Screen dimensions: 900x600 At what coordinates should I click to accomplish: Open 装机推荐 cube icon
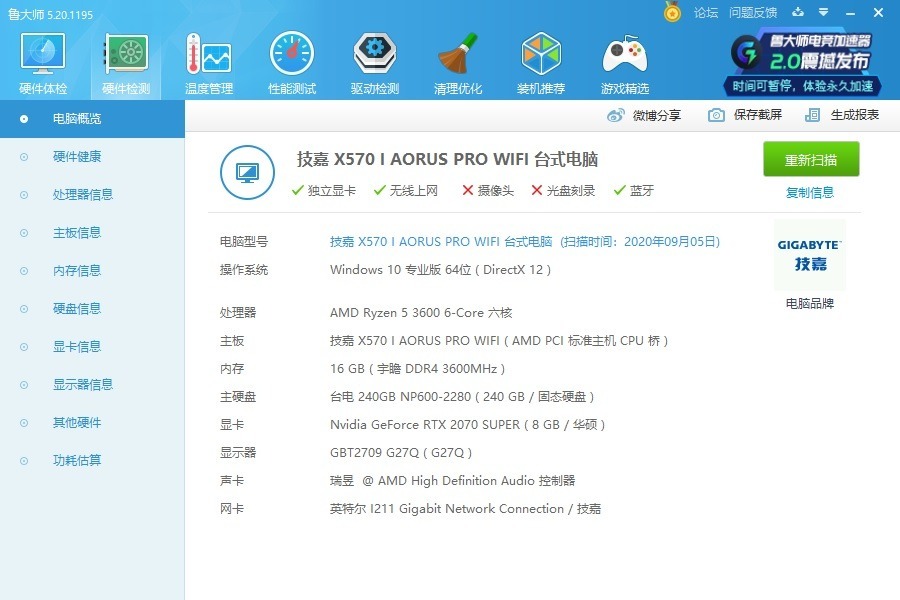(x=541, y=62)
